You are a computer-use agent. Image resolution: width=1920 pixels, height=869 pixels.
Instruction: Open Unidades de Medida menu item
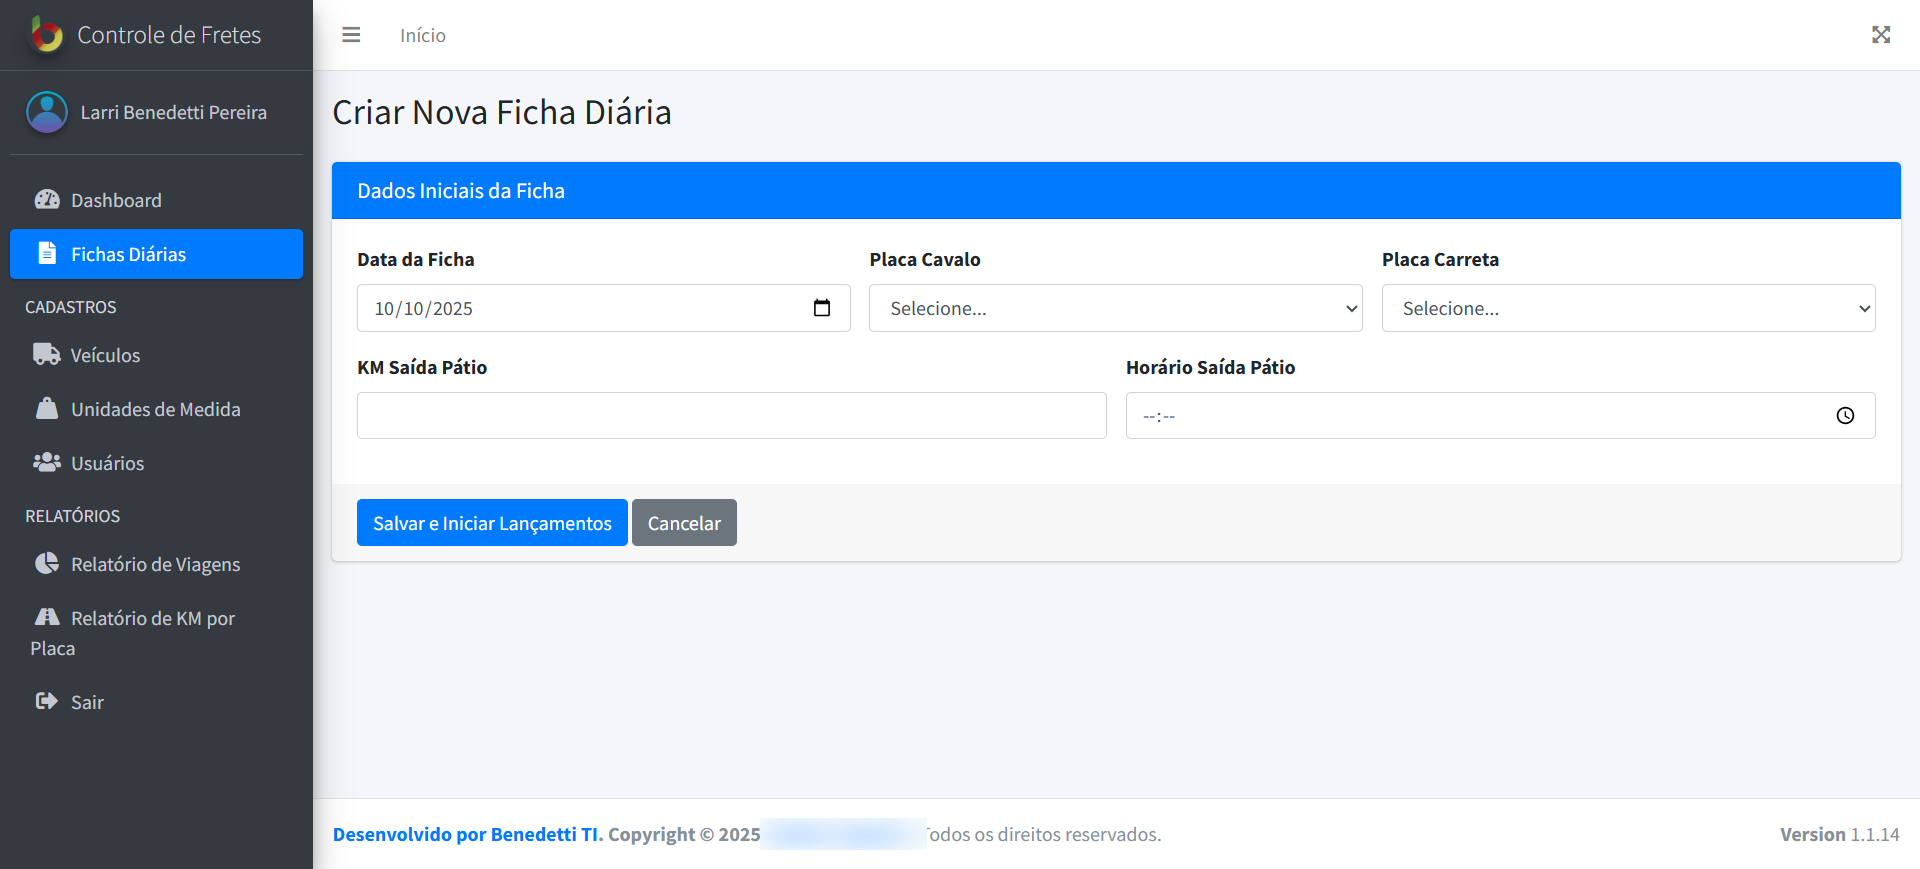click(x=155, y=409)
